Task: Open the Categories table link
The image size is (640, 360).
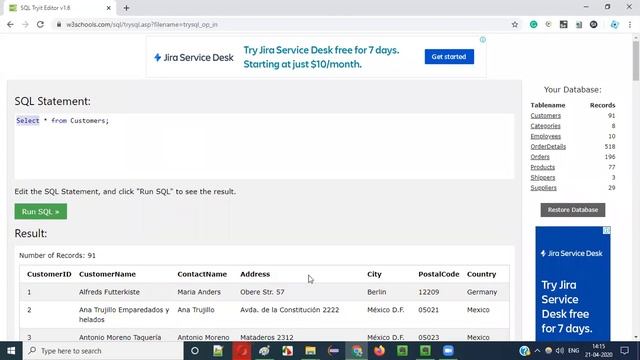Action: pyautogui.click(x=545, y=126)
